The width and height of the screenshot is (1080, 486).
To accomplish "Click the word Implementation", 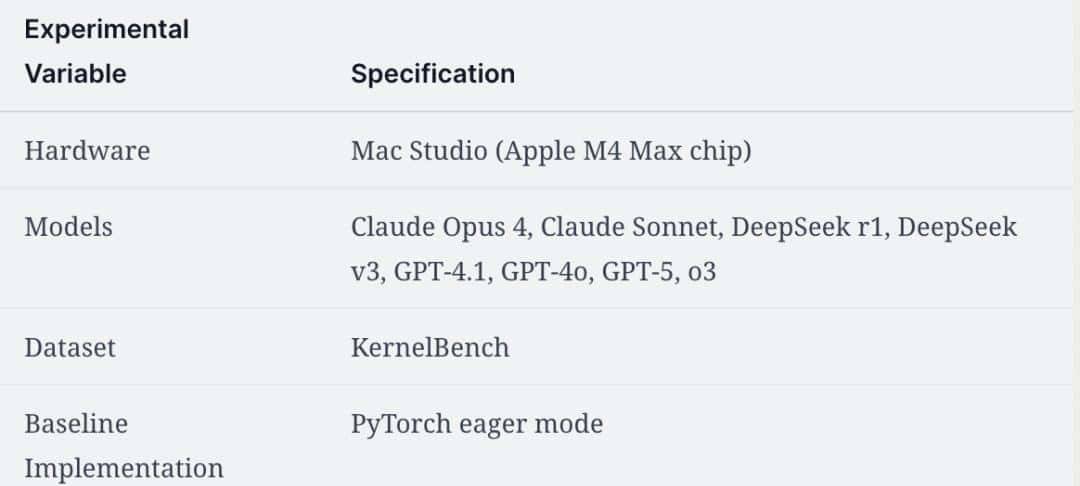I will [124, 468].
